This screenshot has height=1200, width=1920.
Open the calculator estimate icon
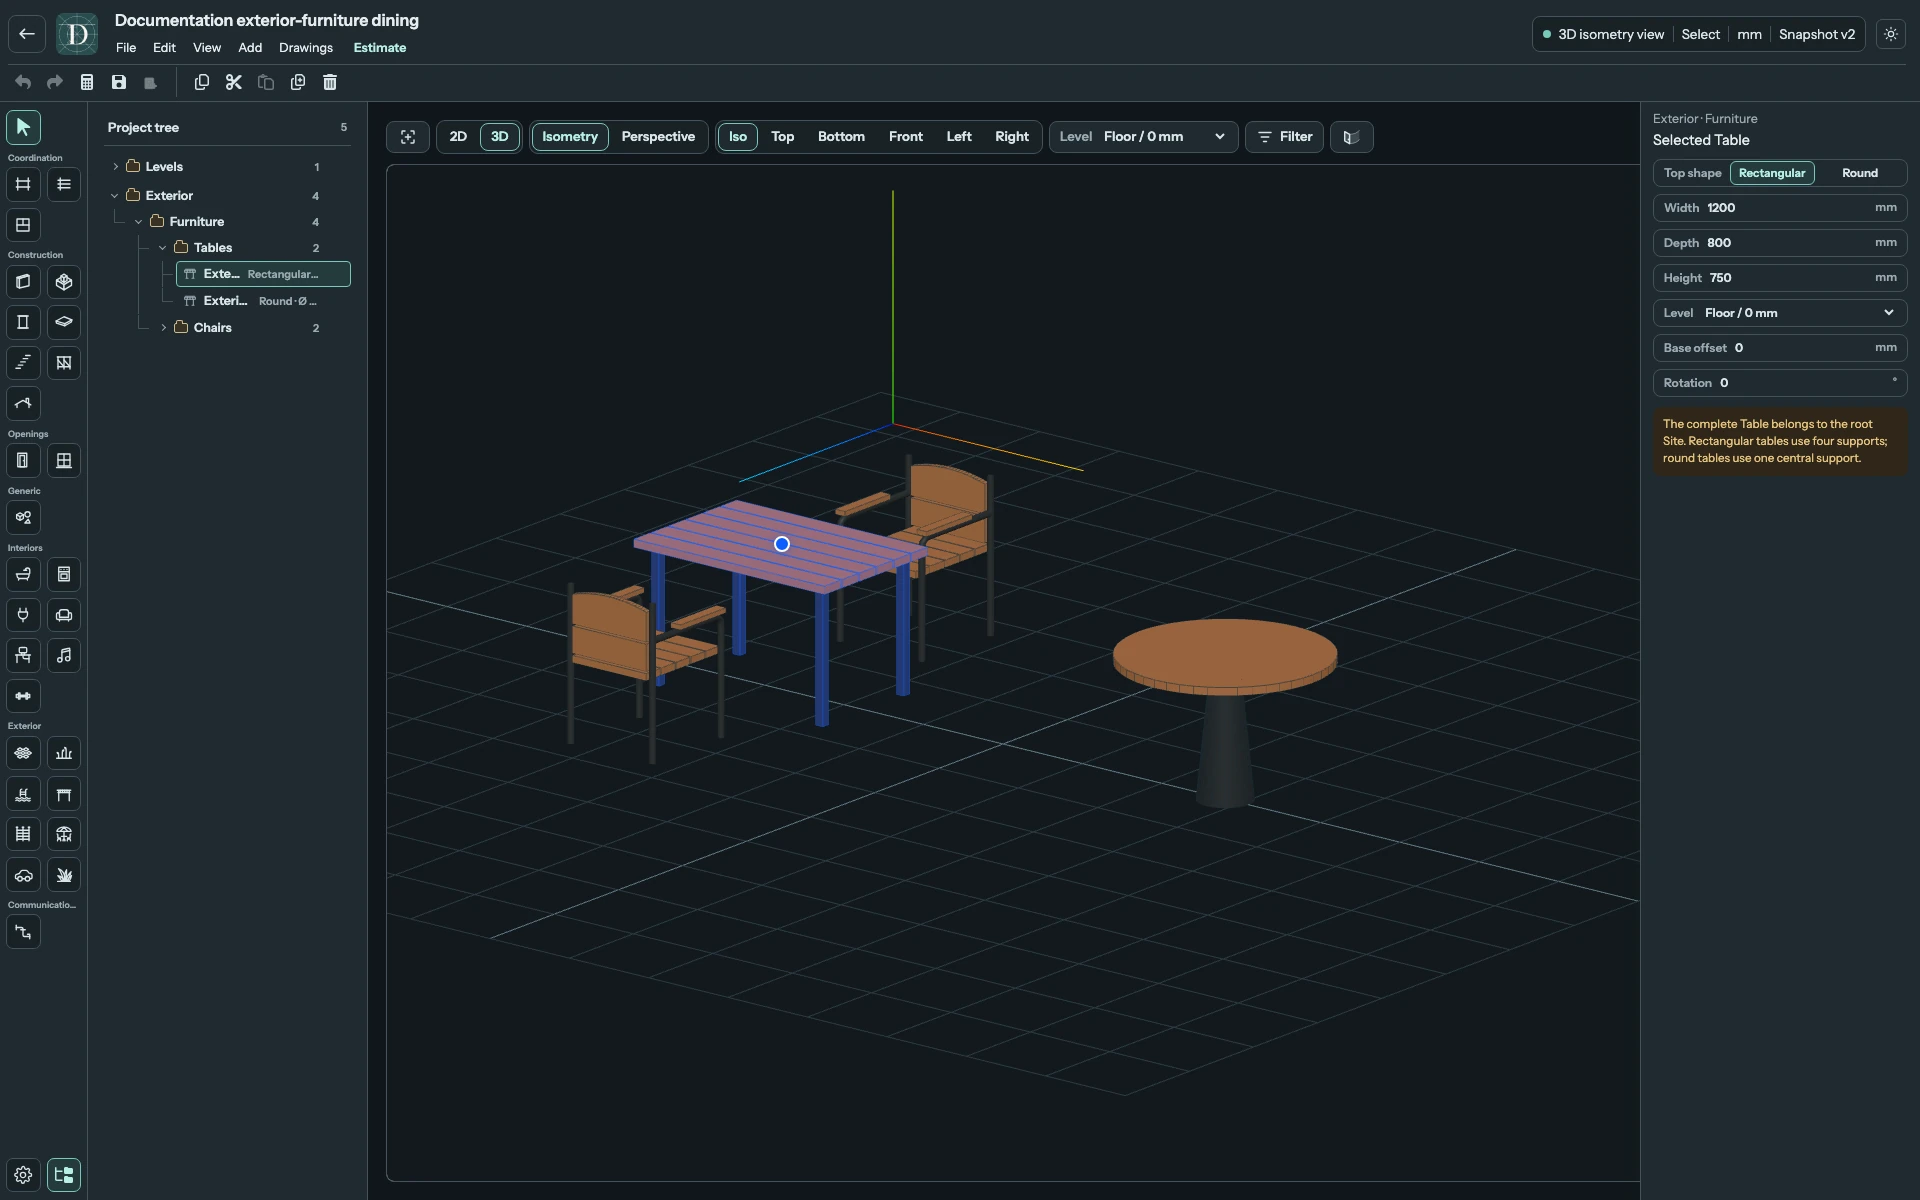tap(87, 82)
